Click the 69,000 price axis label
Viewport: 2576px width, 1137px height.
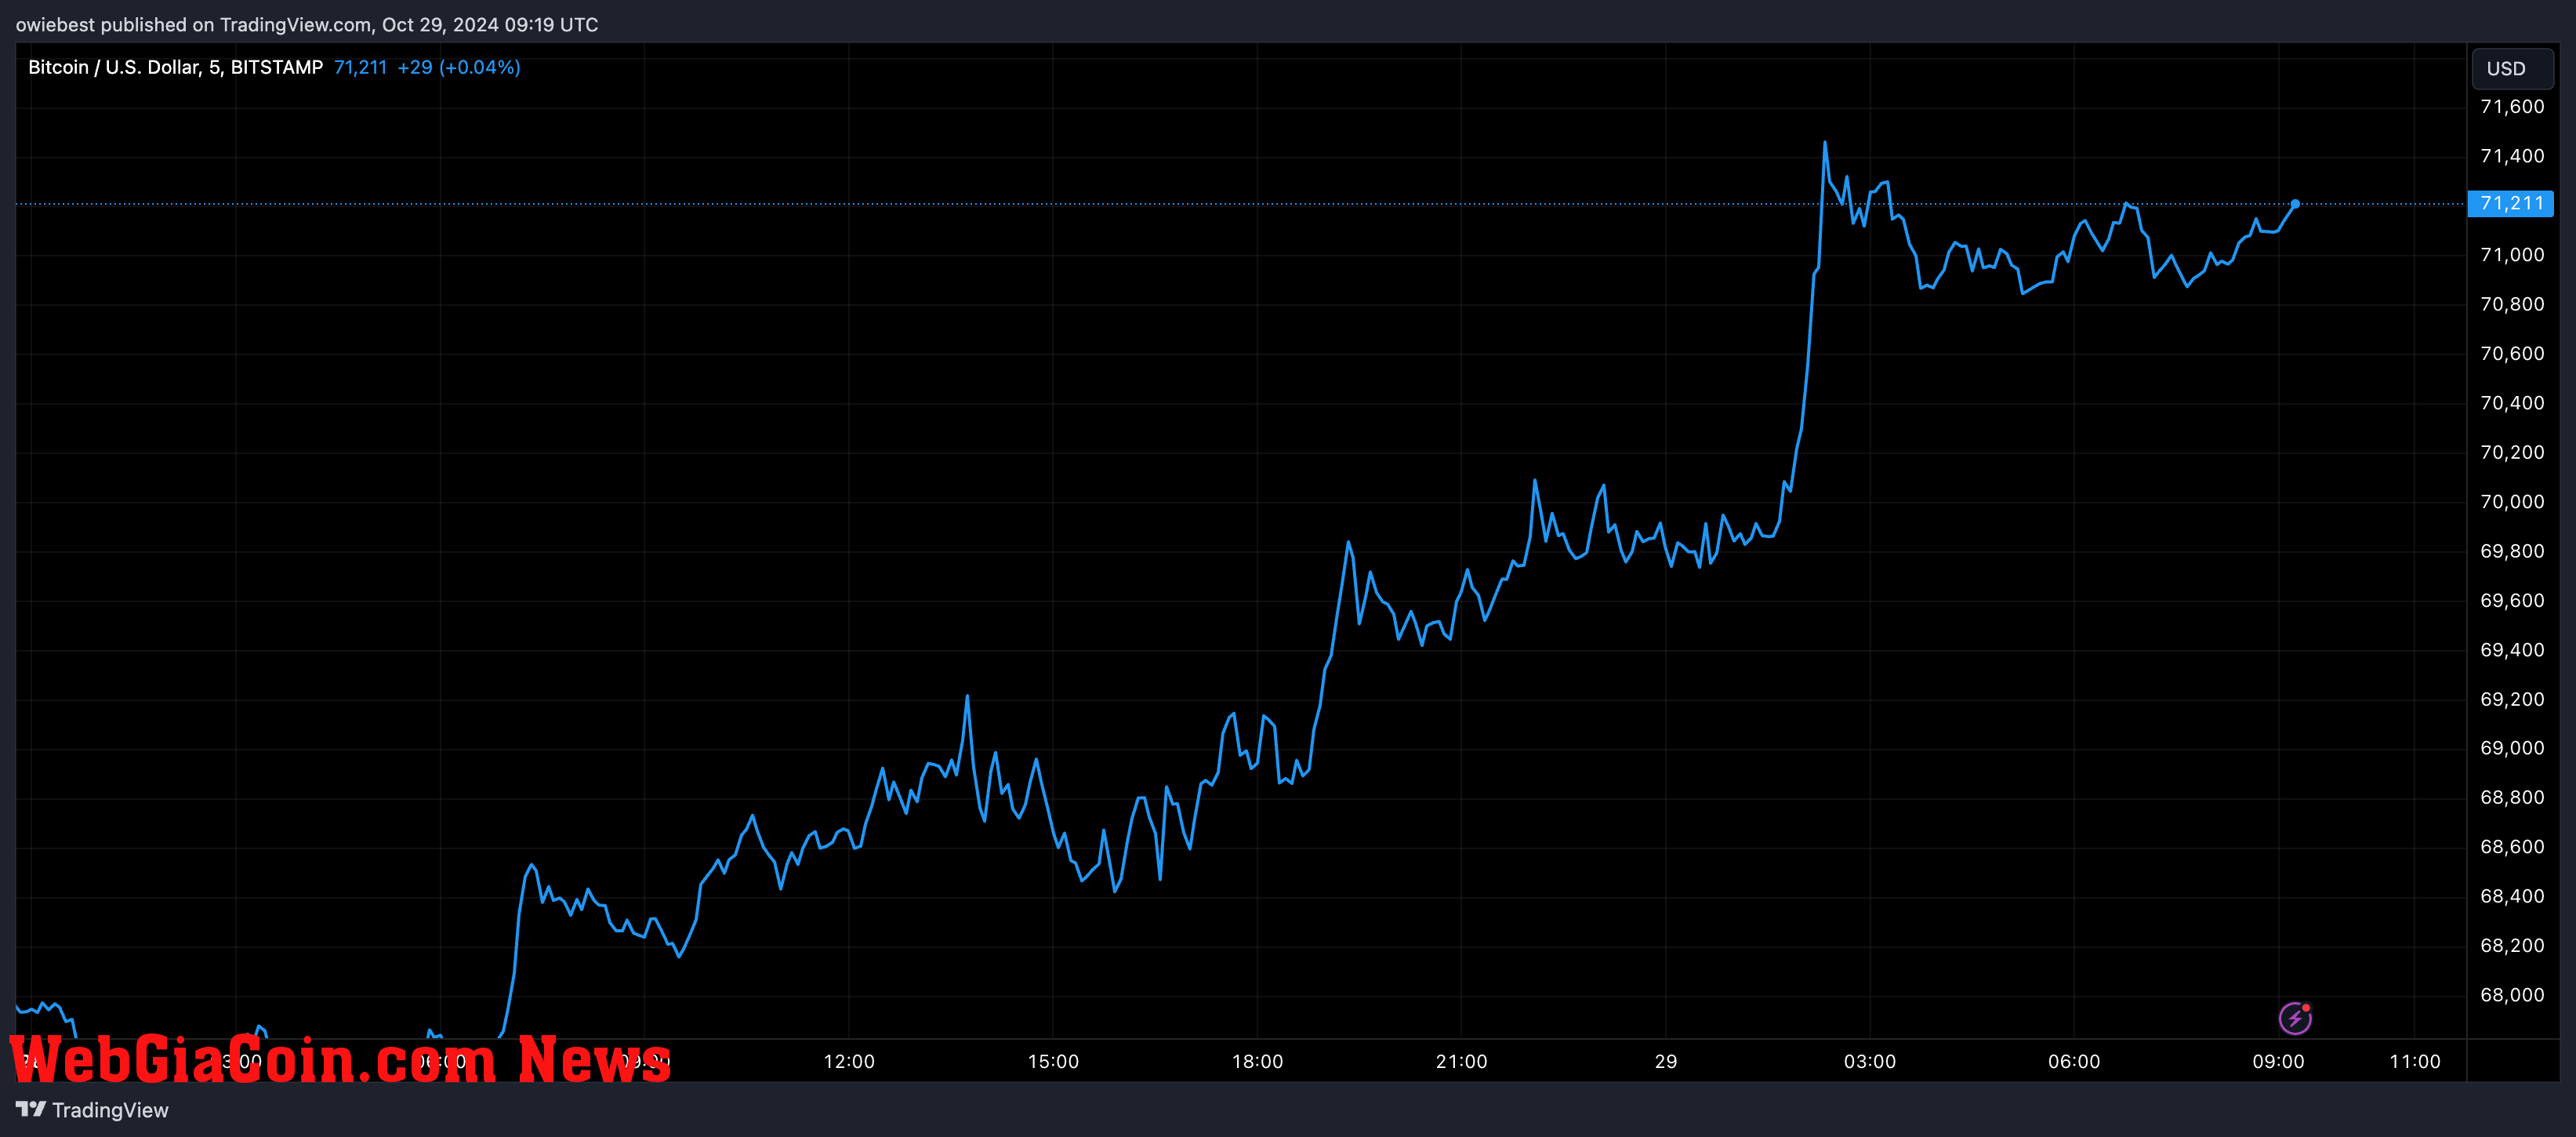(2512, 748)
